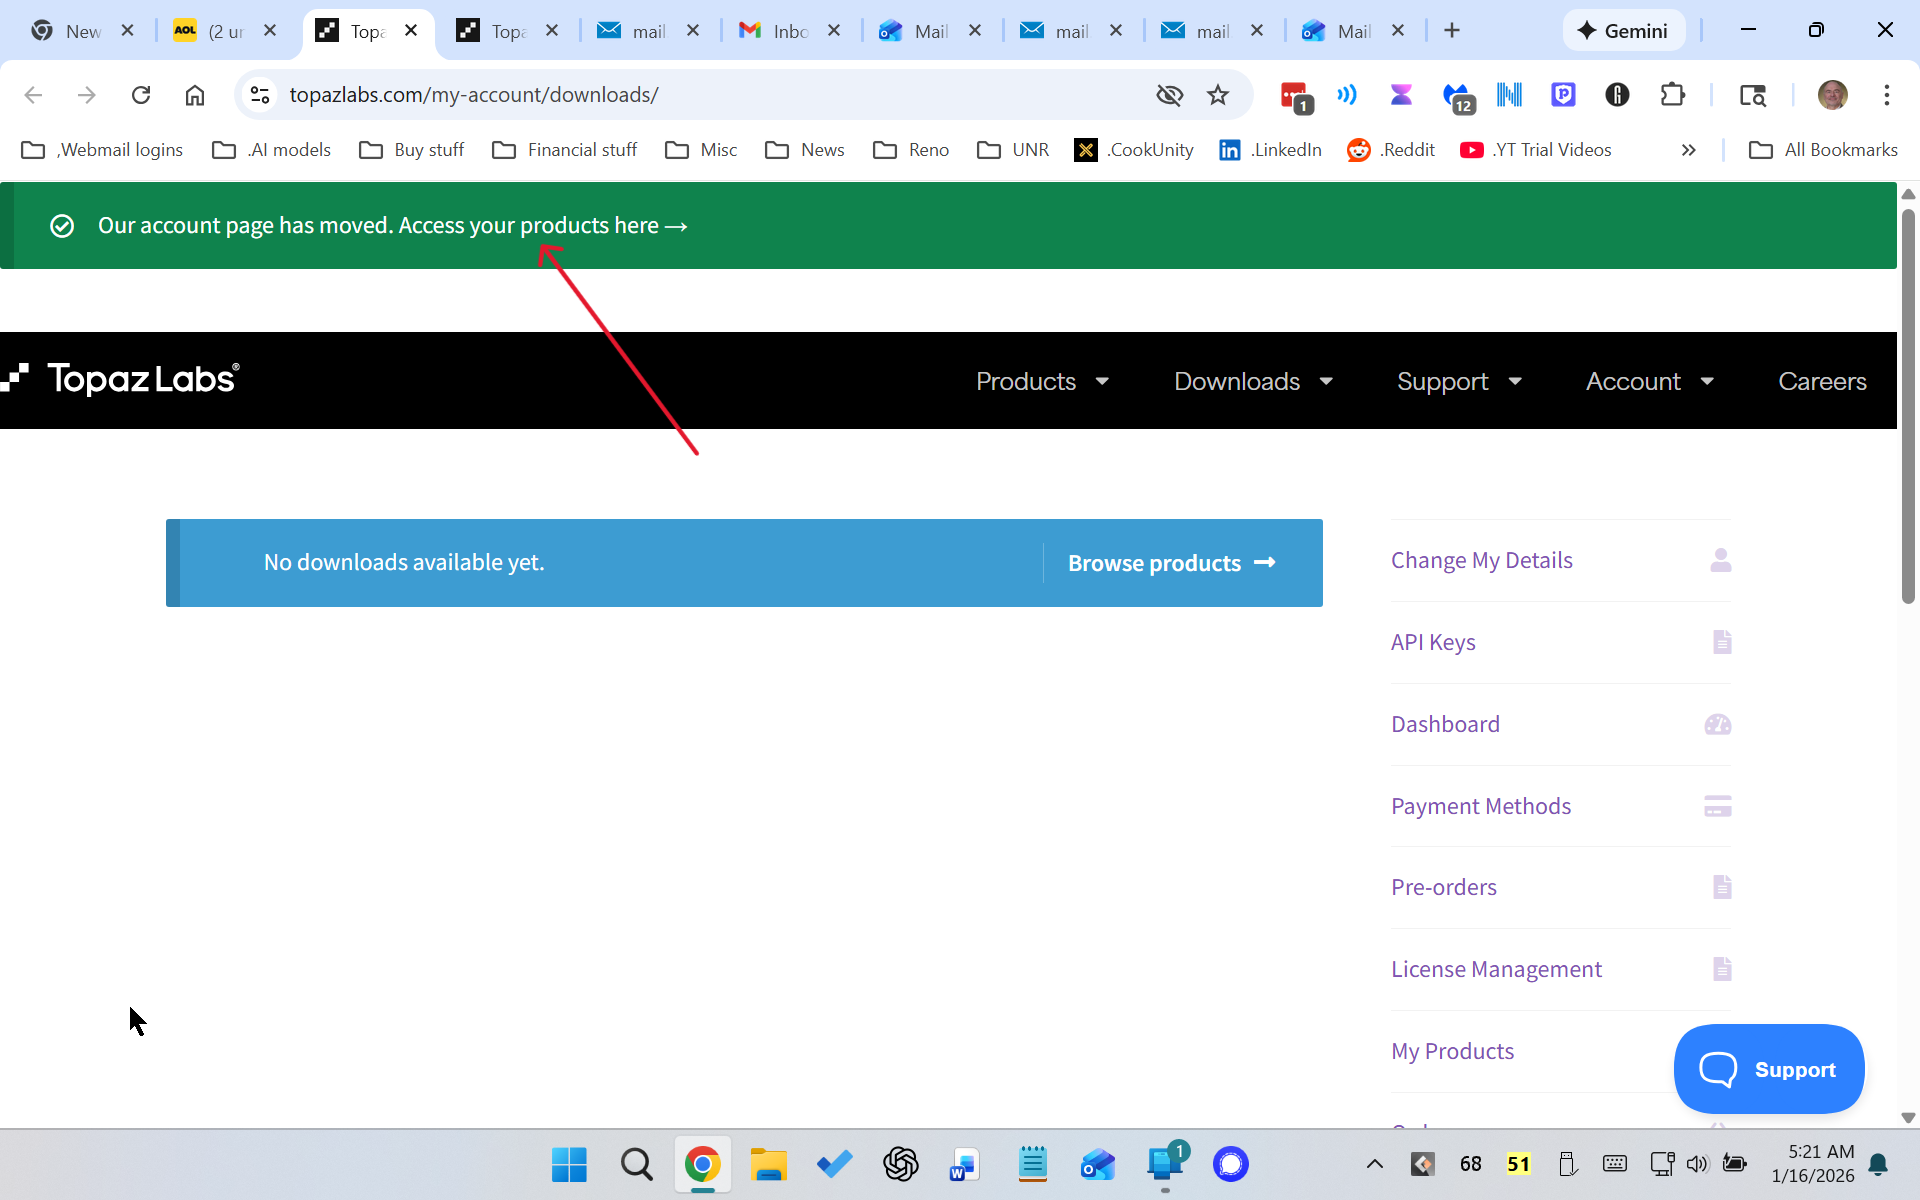This screenshot has height=1200, width=1920.
Task: Open the site information toggle in address bar
Action: pos(260,95)
